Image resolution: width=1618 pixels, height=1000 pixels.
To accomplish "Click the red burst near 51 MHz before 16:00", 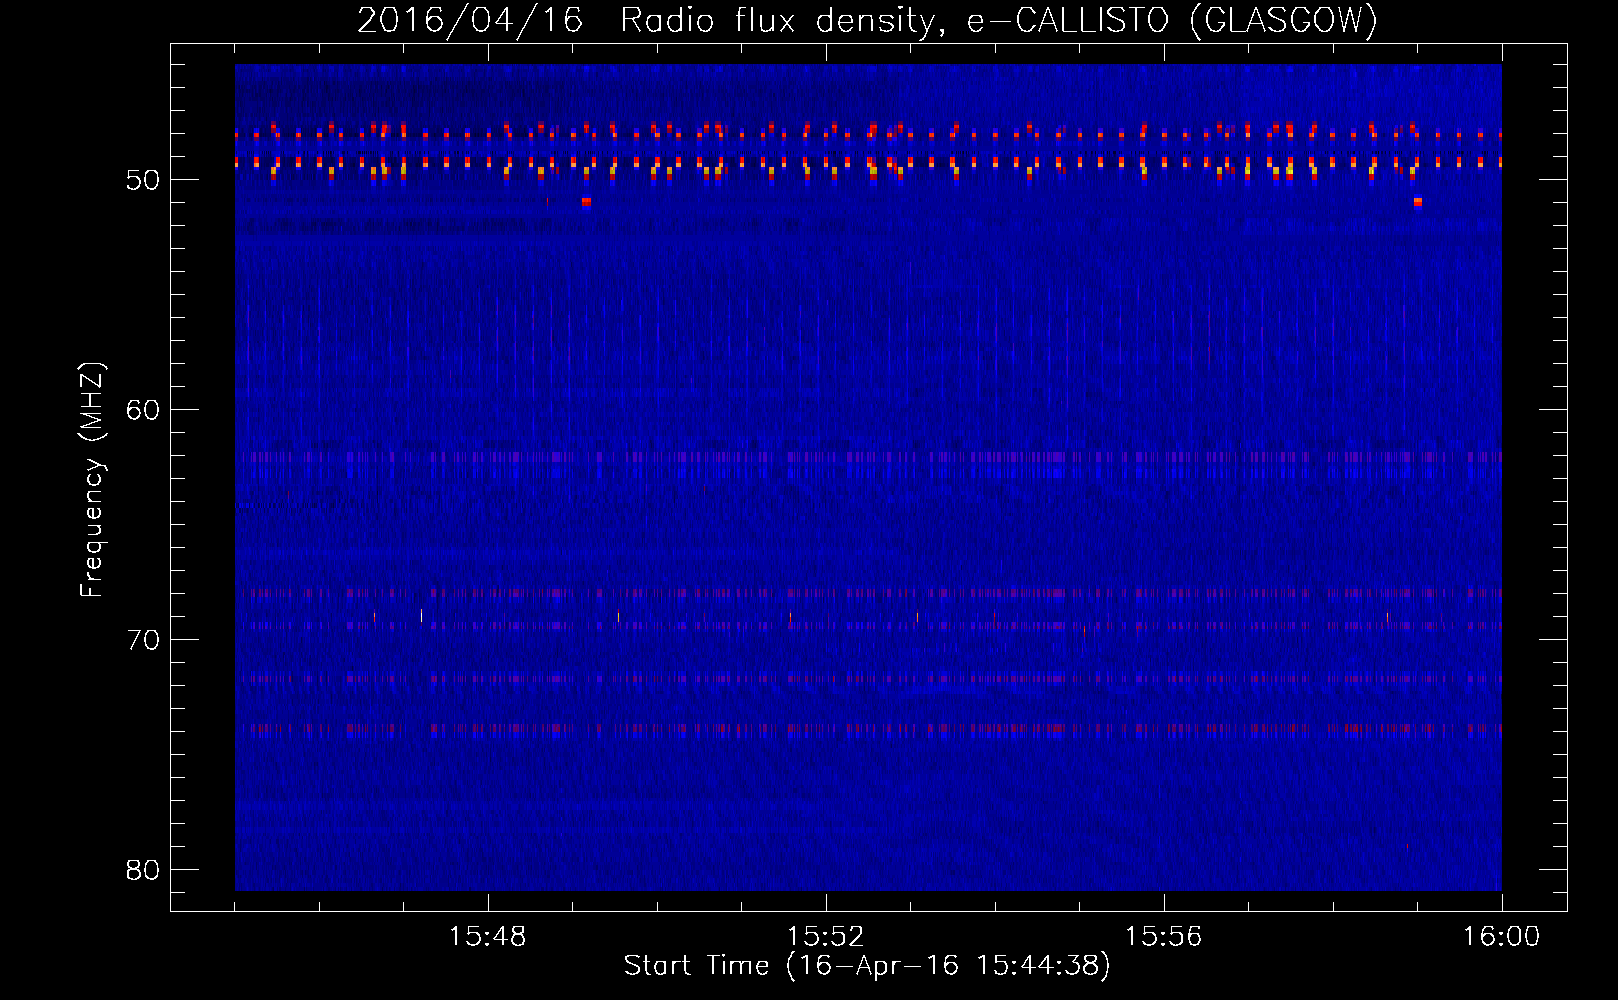I will (x=1417, y=202).
